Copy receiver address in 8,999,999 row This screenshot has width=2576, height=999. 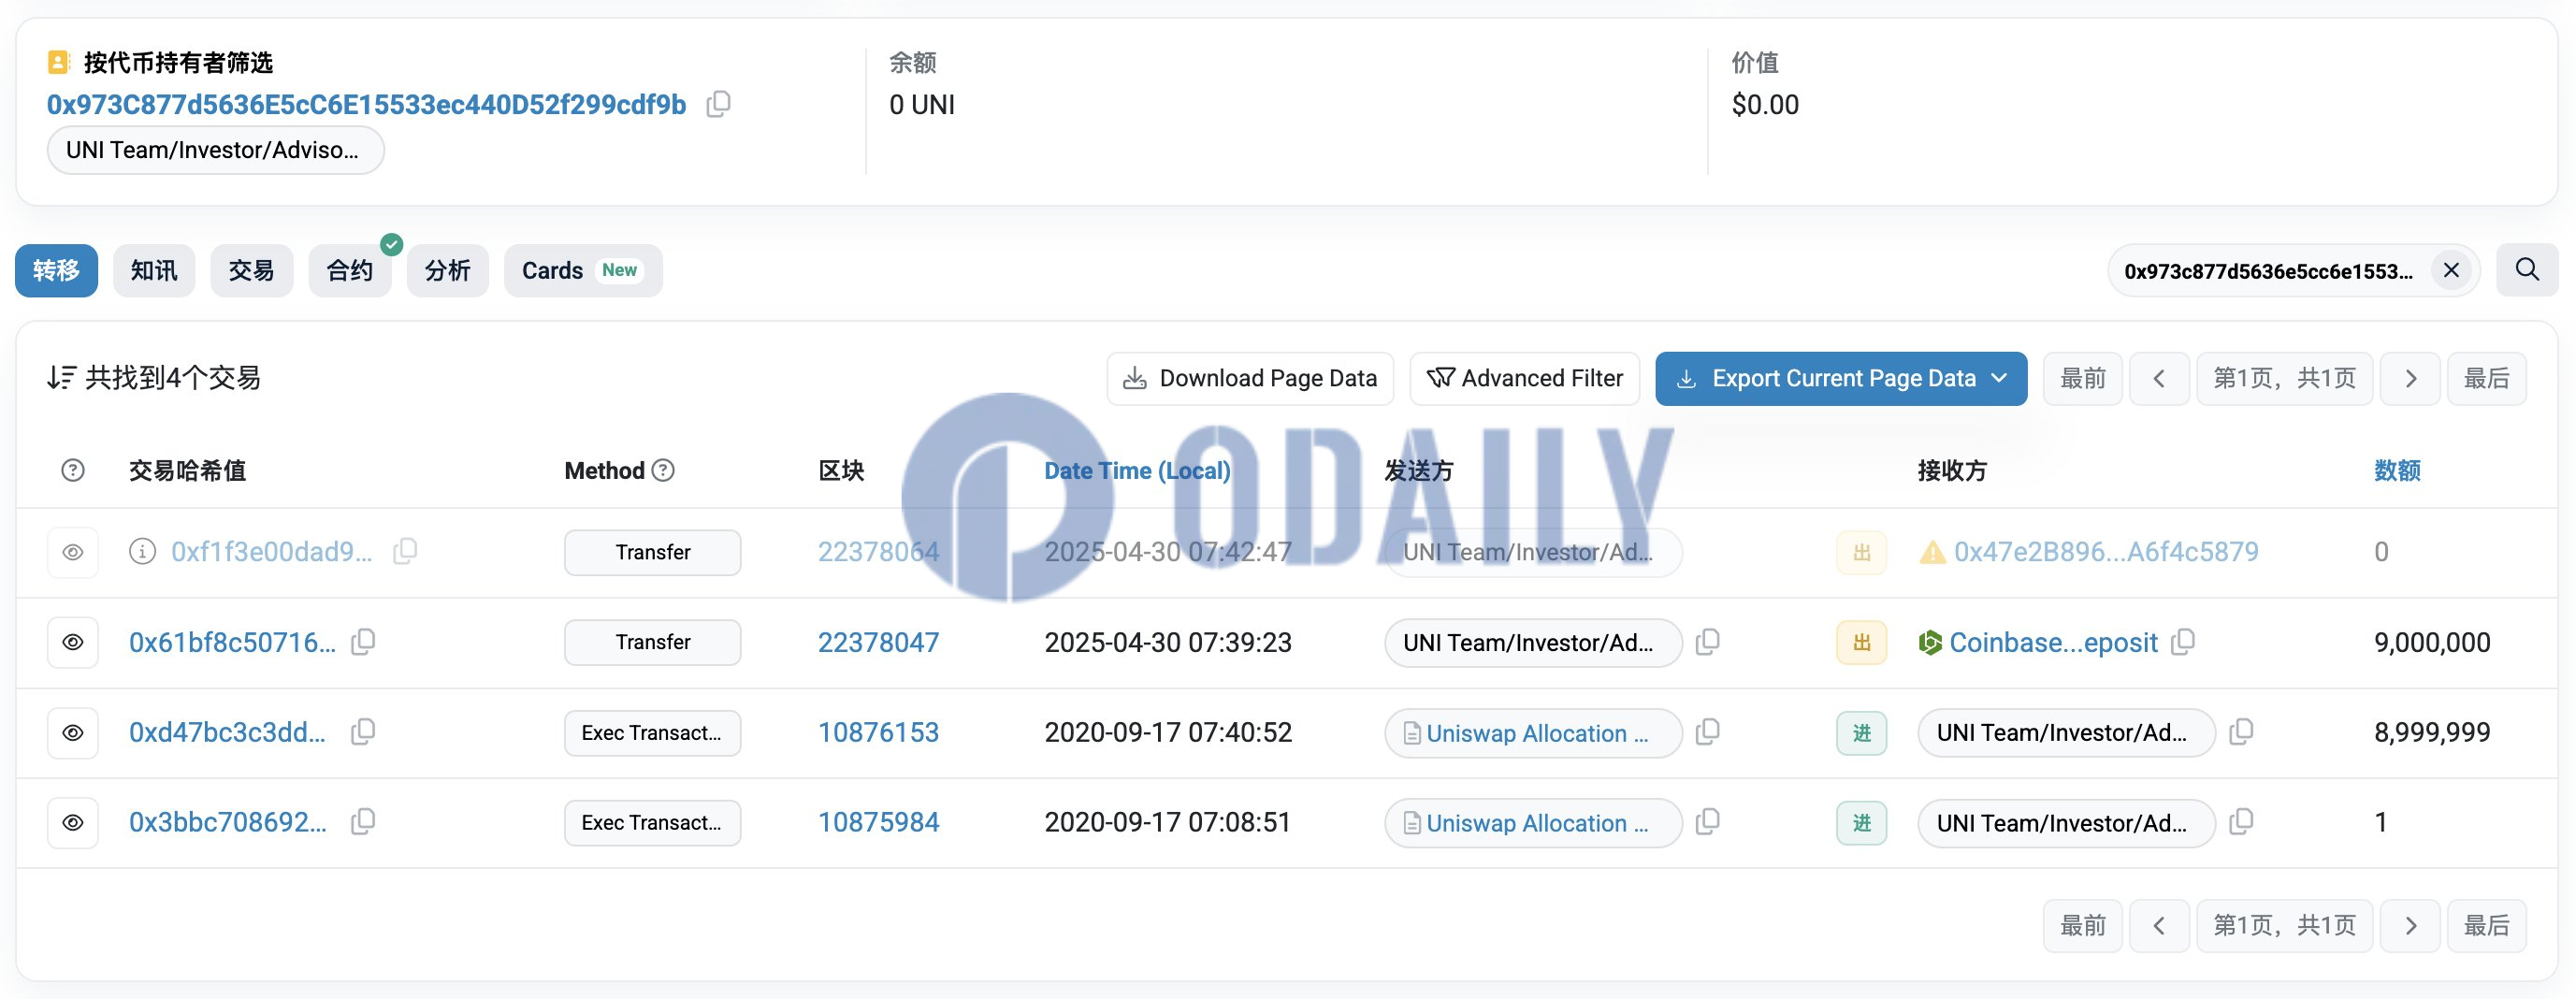2242,732
